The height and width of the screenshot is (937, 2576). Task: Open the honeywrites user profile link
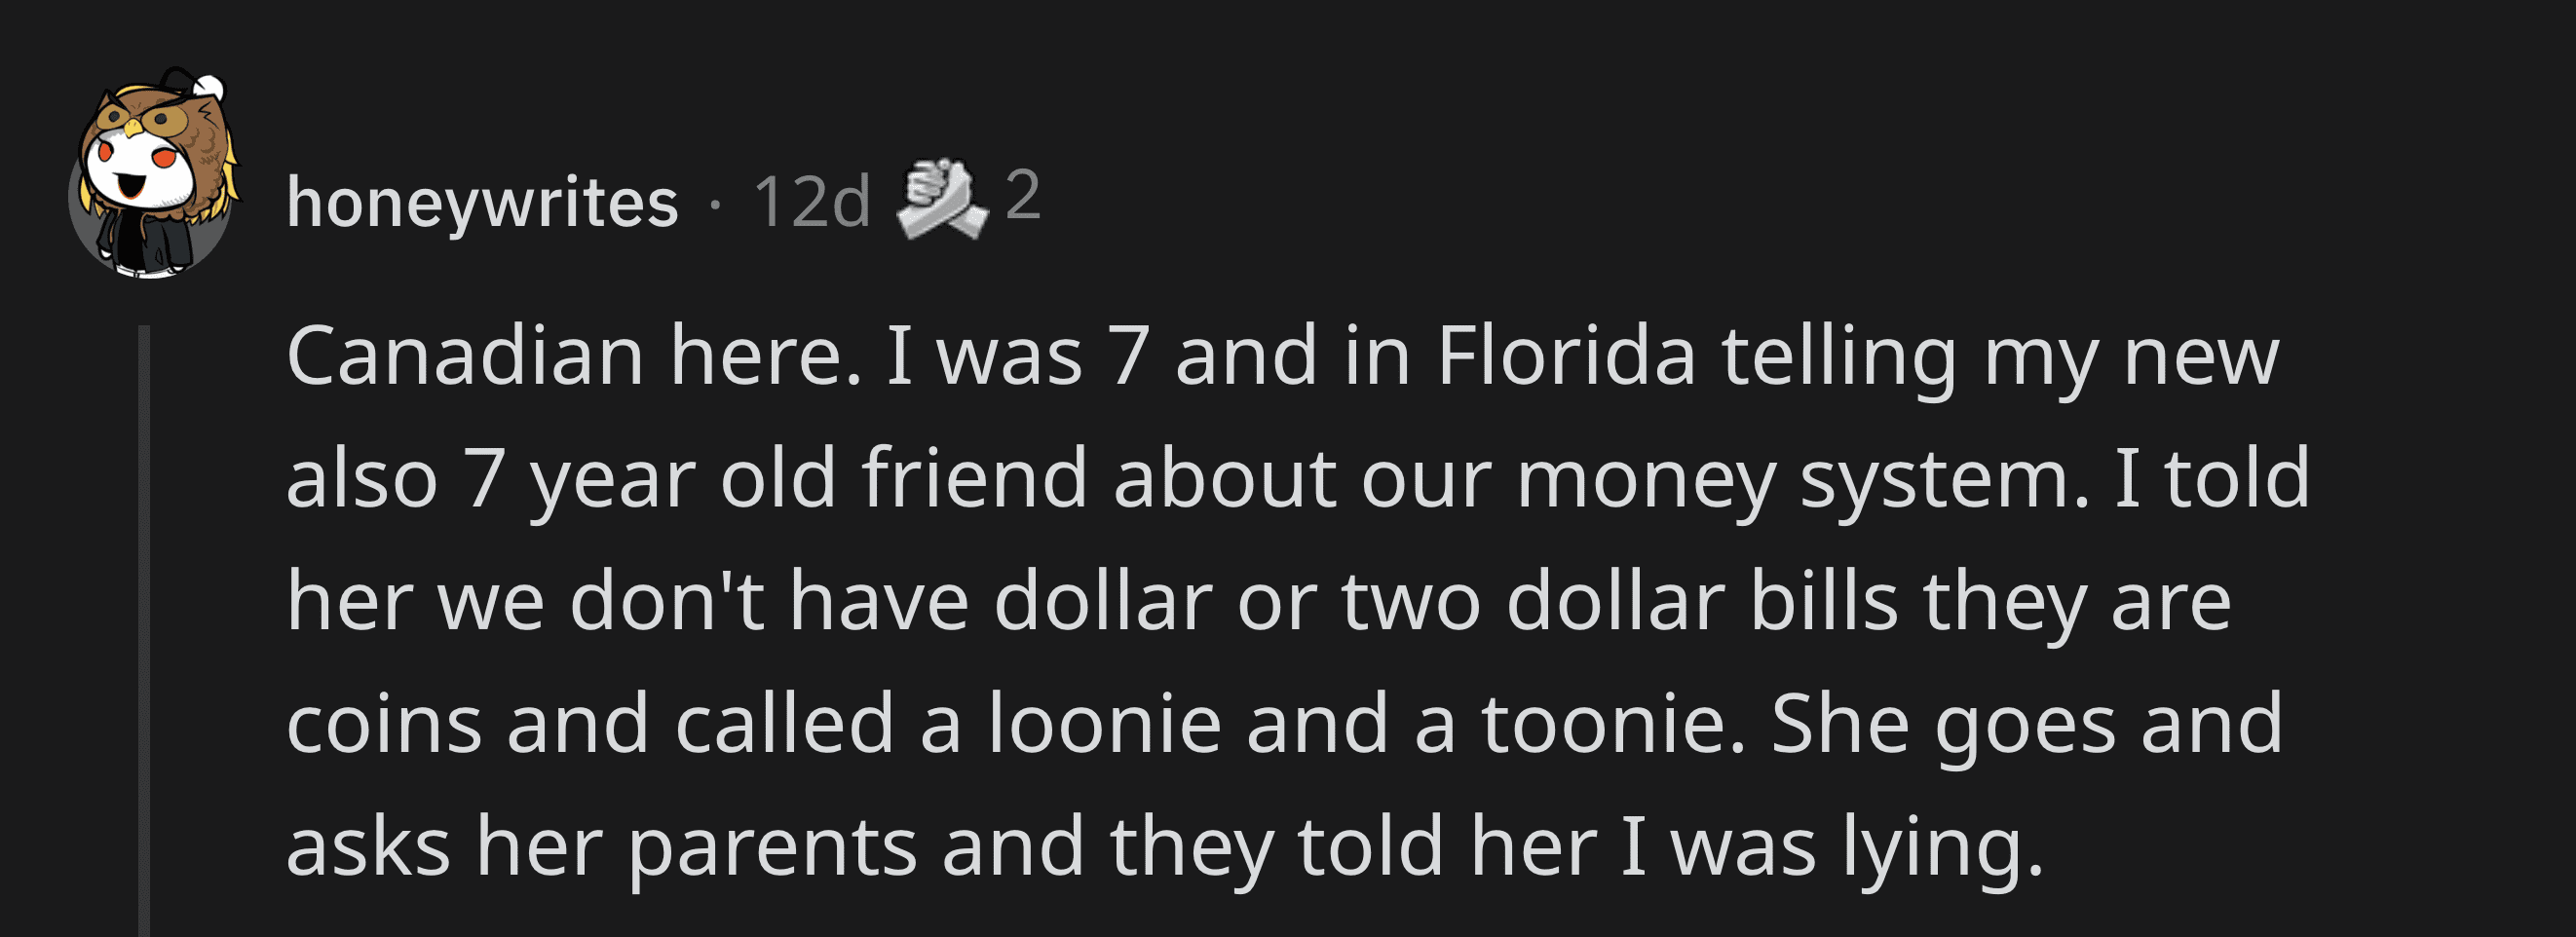(x=482, y=203)
